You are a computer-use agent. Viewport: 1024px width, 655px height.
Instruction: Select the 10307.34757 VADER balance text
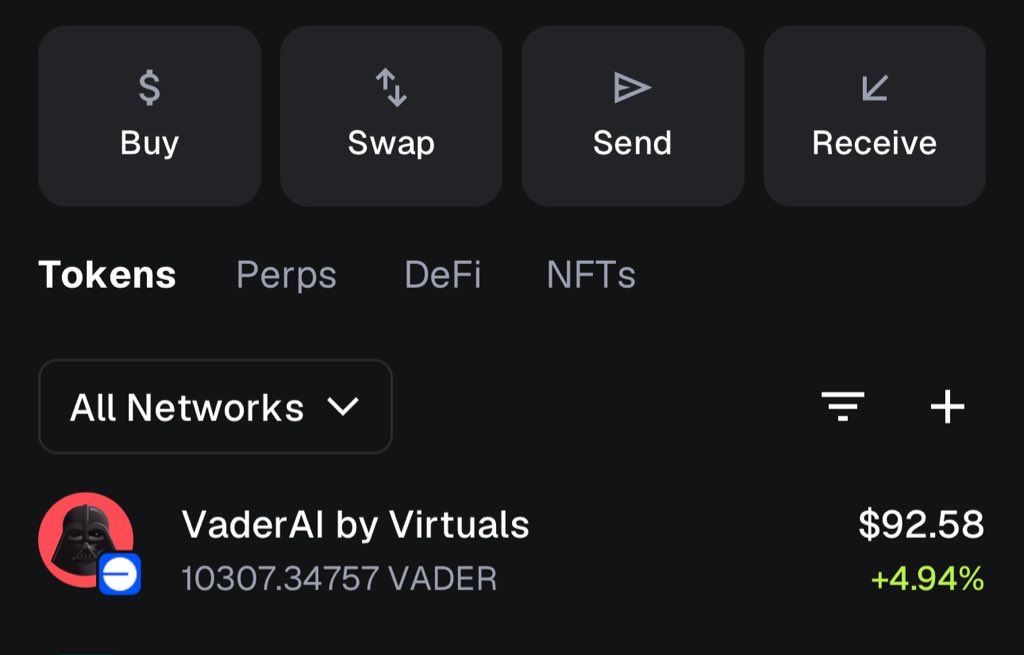click(339, 578)
